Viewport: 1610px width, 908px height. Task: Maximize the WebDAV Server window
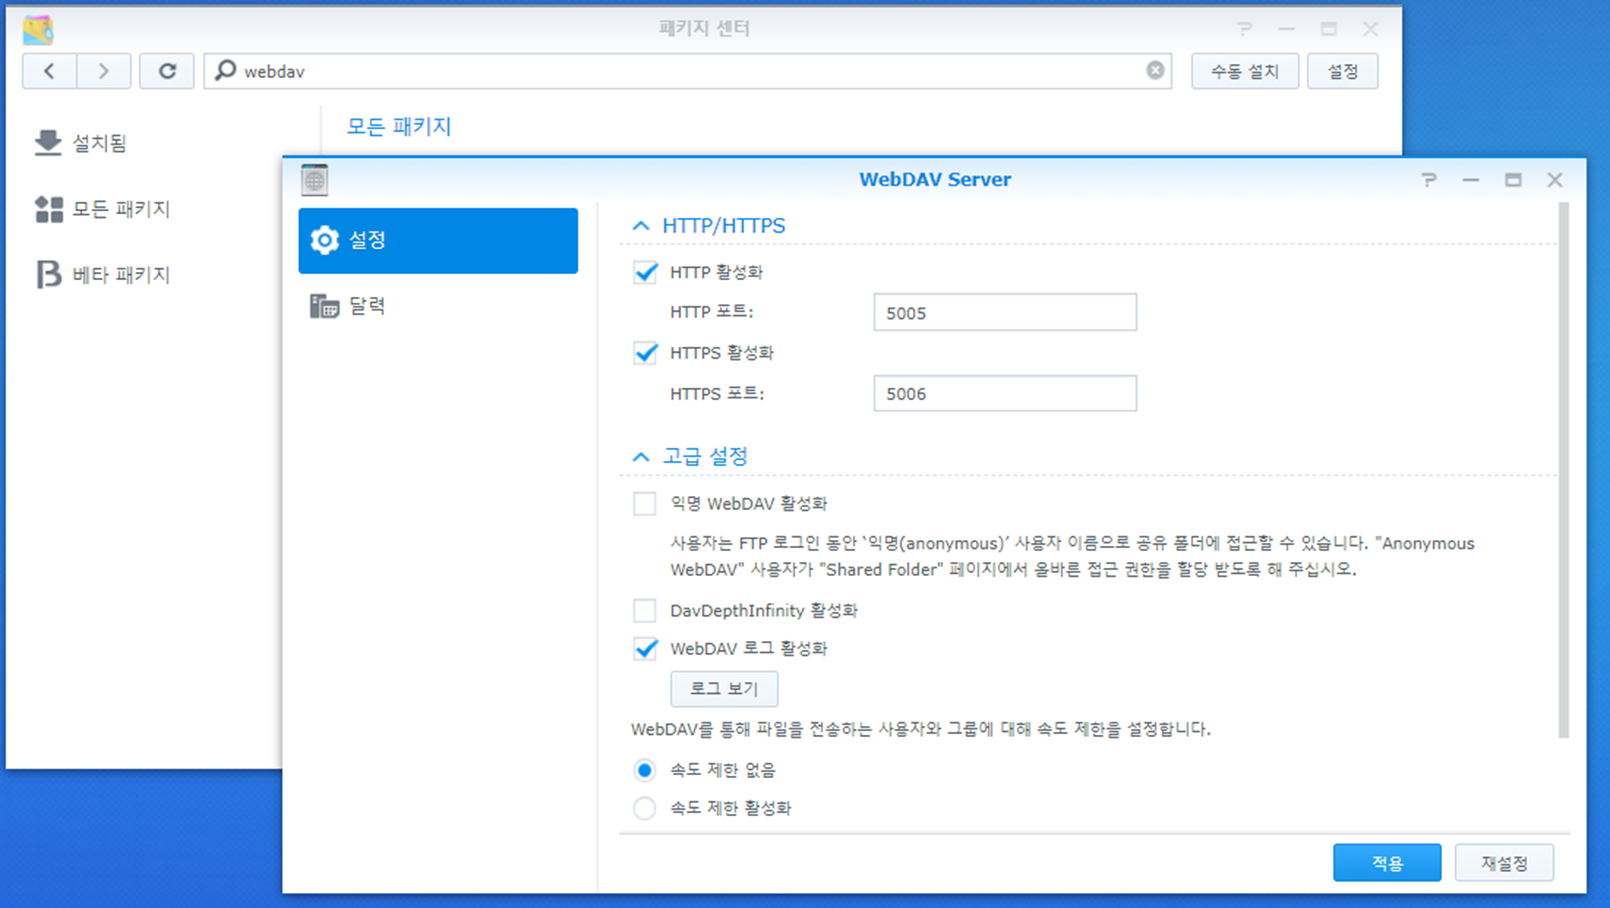(x=1513, y=180)
